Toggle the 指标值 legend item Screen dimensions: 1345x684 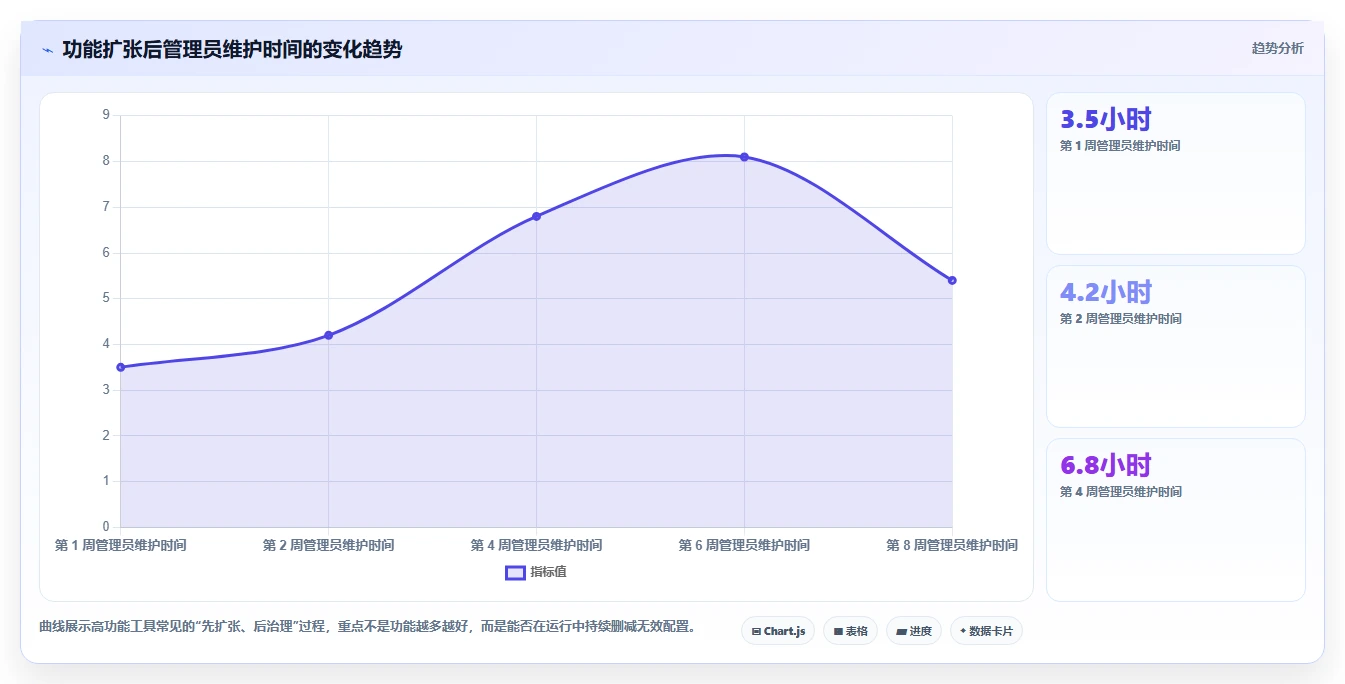pyautogui.click(x=536, y=572)
